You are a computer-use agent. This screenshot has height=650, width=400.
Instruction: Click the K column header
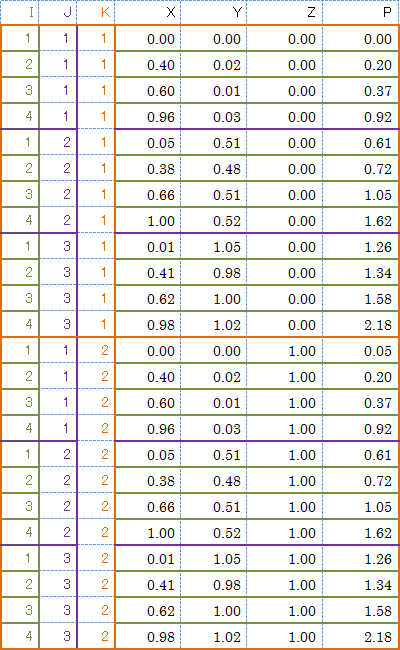coord(96,12)
